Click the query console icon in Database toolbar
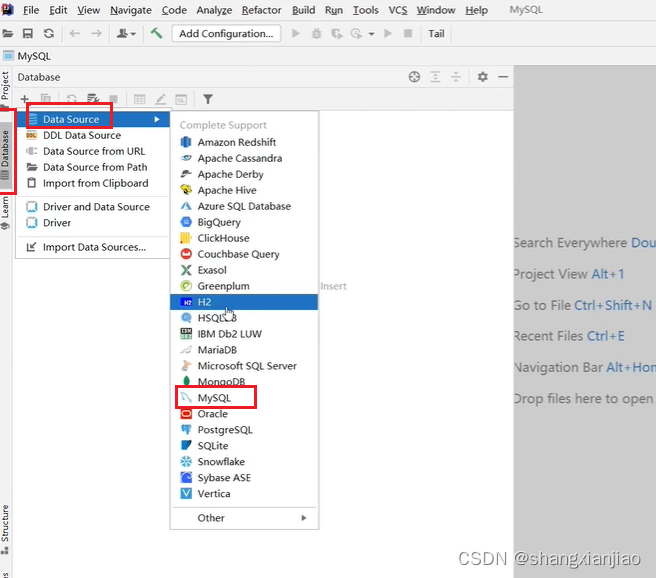Viewport: 656px width, 578px height. (x=181, y=99)
